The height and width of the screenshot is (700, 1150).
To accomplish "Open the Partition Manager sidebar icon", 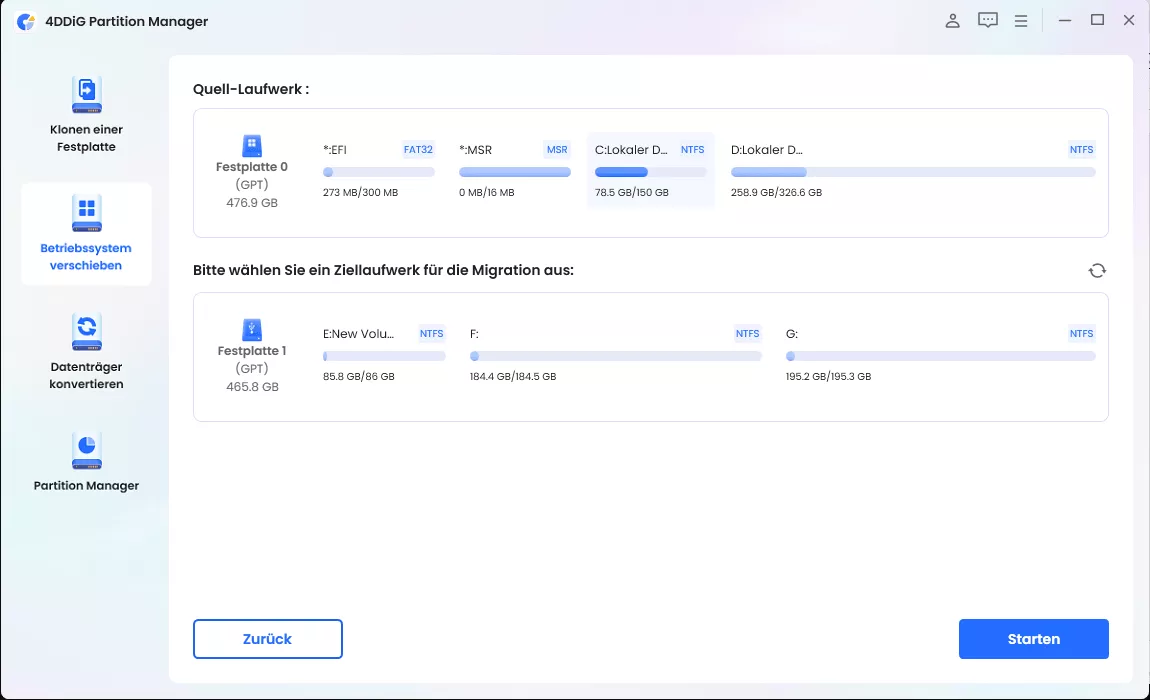I will pyautogui.click(x=87, y=451).
